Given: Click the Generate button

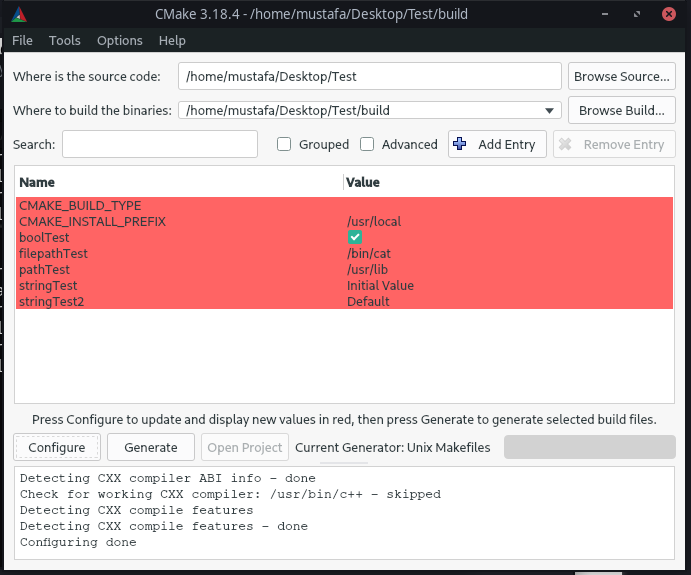Looking at the screenshot, I should pos(151,447).
